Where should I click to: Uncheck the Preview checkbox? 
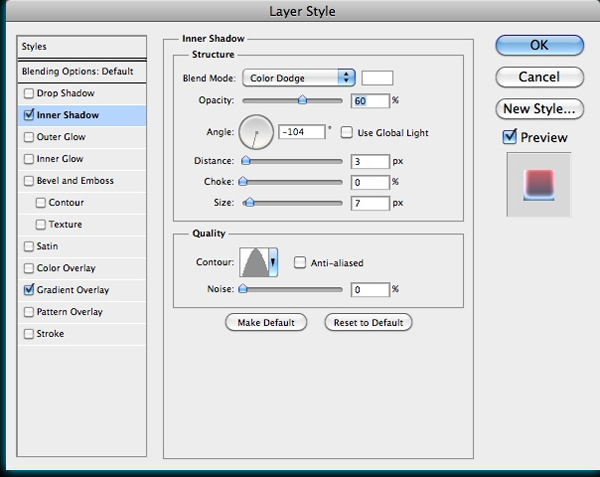tap(510, 137)
